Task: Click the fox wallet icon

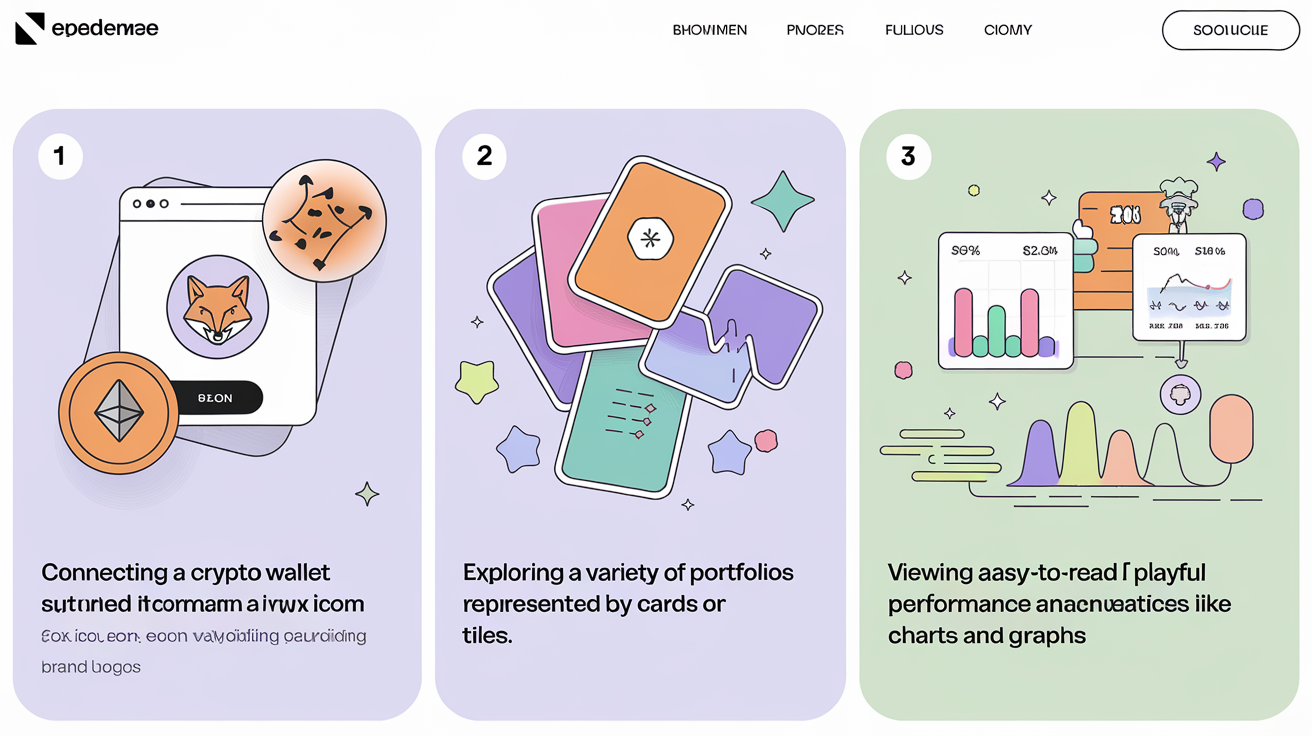Action: (218, 306)
